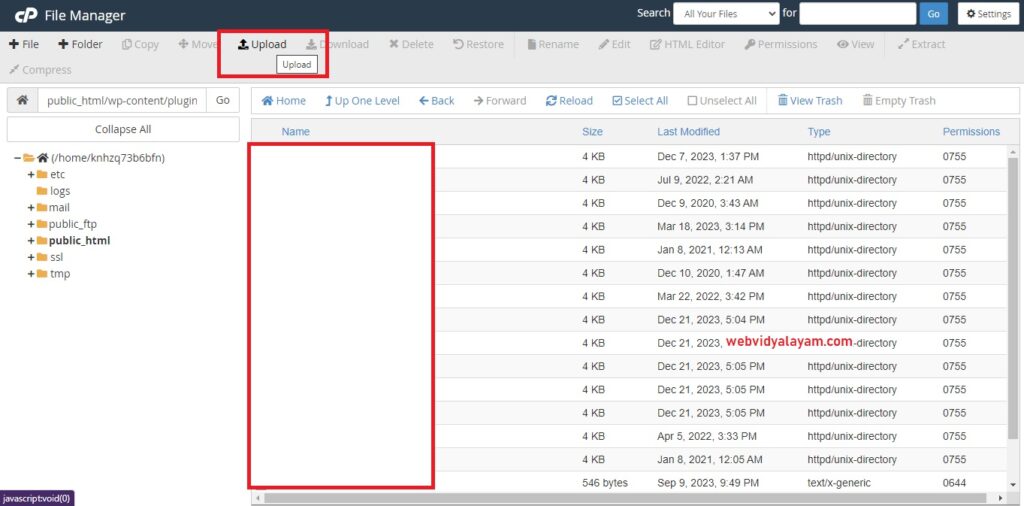Create a new file with + File

point(24,44)
